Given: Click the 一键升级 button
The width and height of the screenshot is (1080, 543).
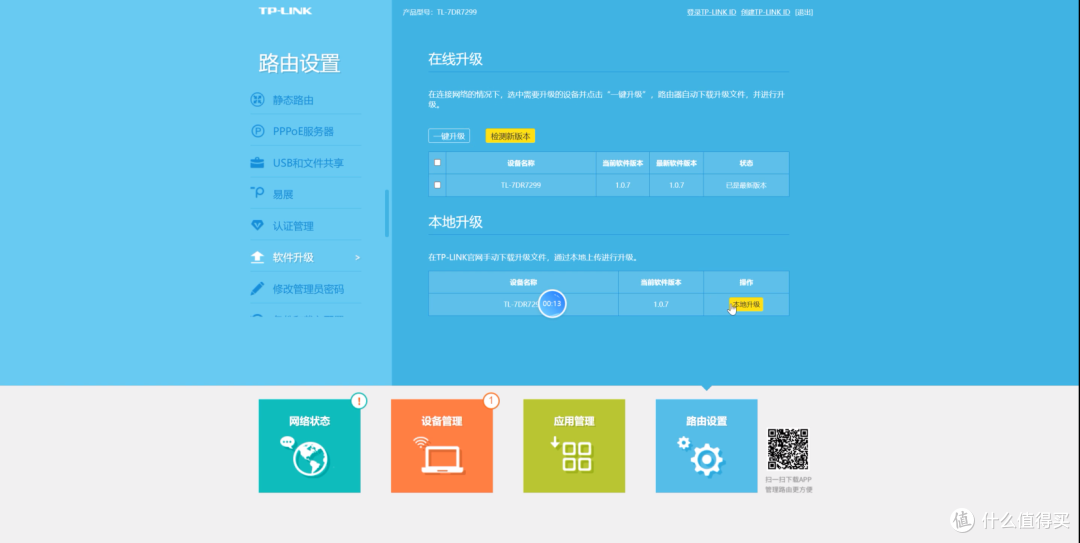Looking at the screenshot, I should pyautogui.click(x=449, y=136).
